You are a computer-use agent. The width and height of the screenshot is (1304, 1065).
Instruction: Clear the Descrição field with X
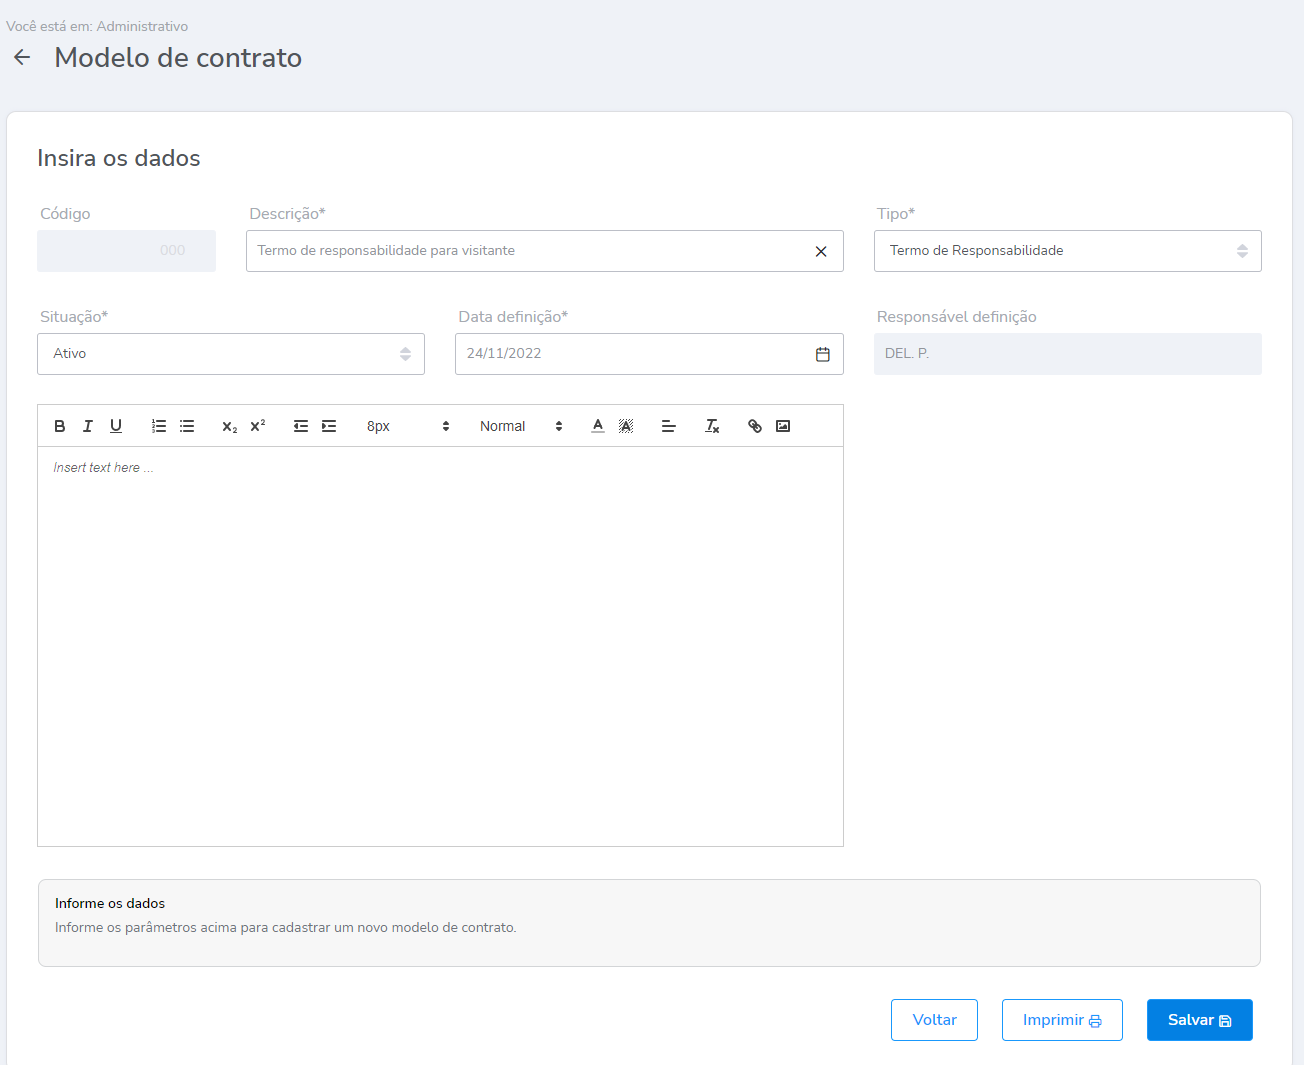pyautogui.click(x=821, y=252)
